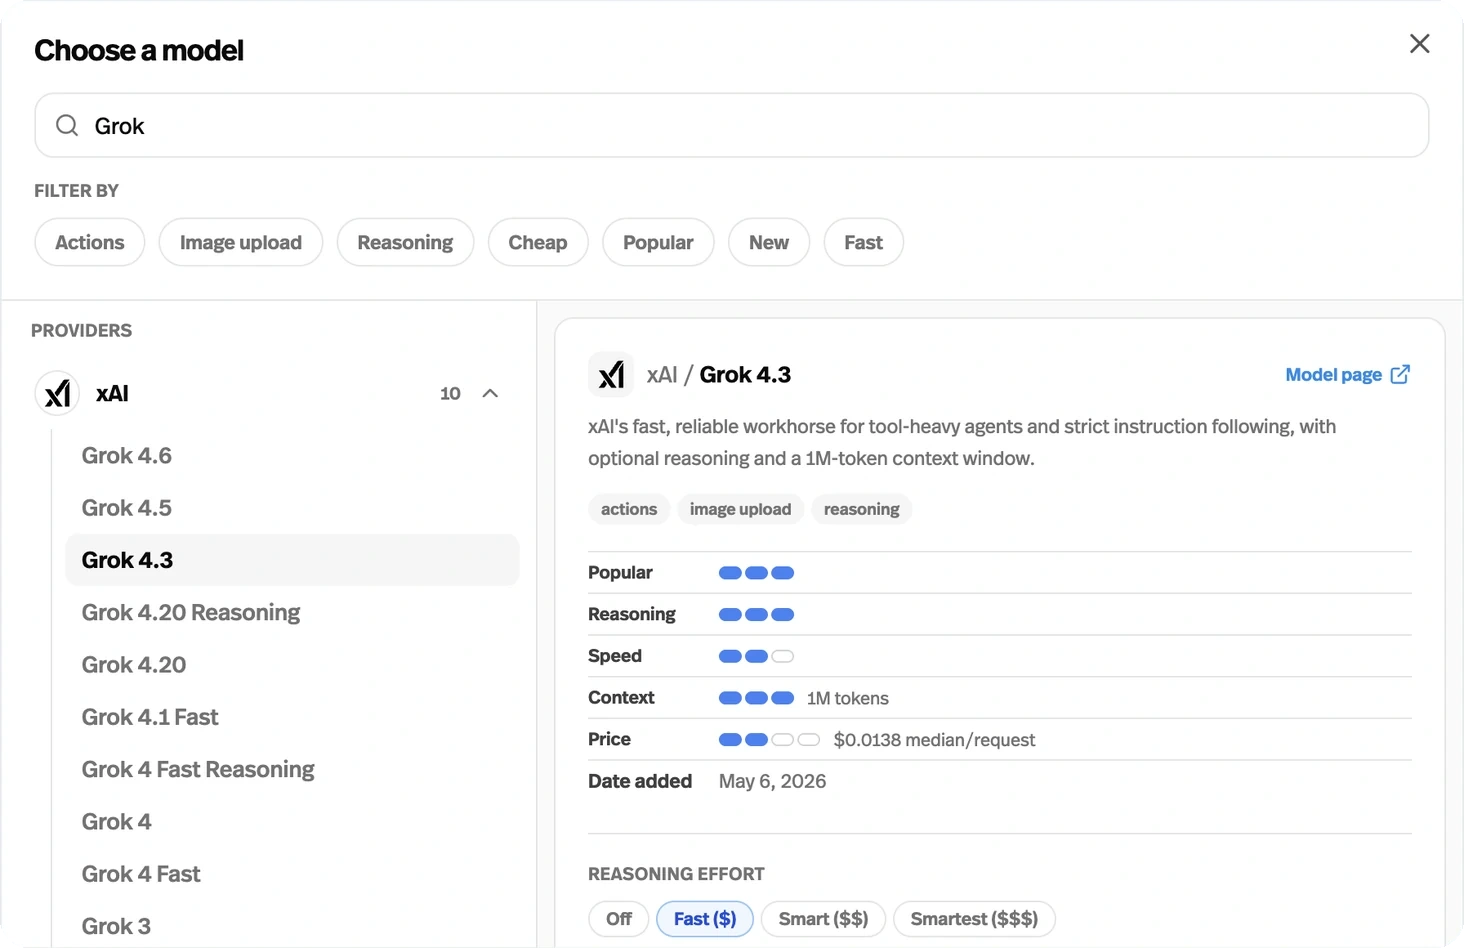Select Grok 4 Fast Reasoning model
1464x948 pixels.
point(292,769)
